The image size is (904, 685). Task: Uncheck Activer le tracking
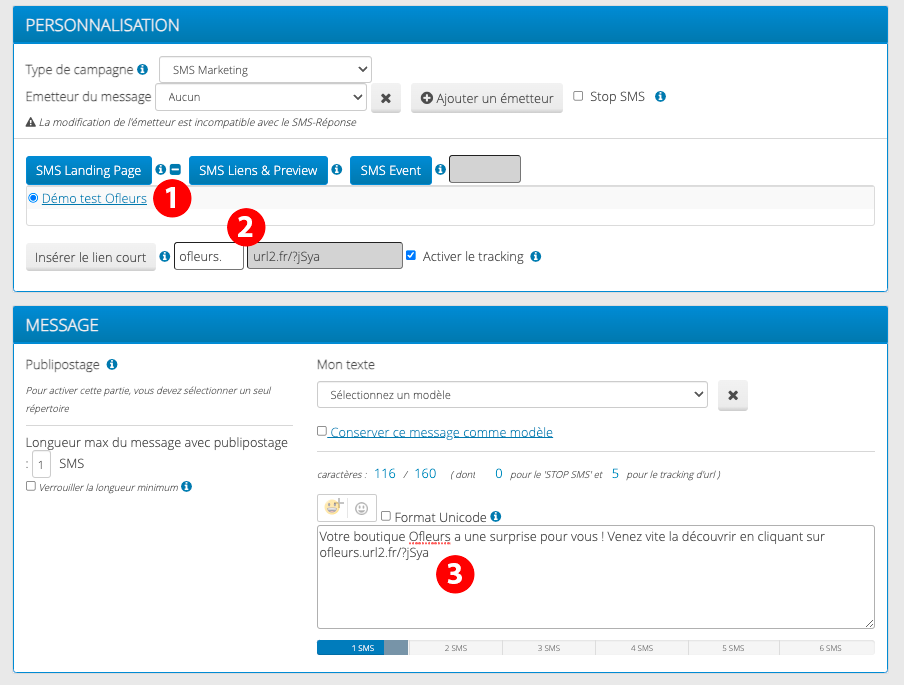pyautogui.click(x=411, y=255)
